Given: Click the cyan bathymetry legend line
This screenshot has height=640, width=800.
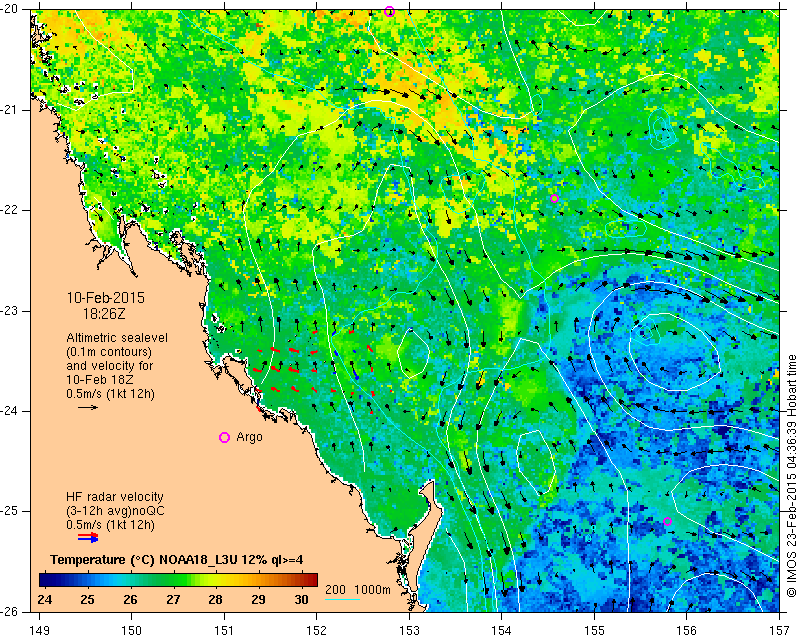Looking at the screenshot, I should tap(342, 599).
